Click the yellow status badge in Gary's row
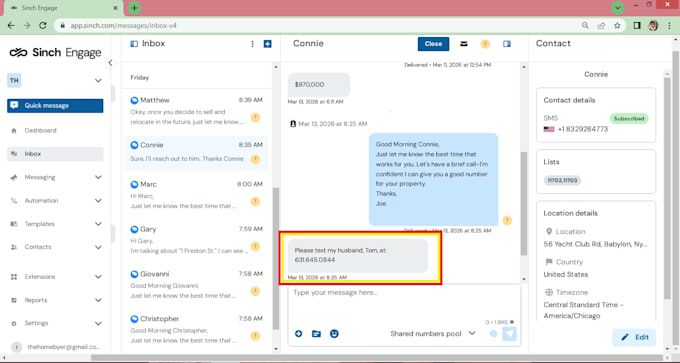680x363 pixels. [x=255, y=246]
